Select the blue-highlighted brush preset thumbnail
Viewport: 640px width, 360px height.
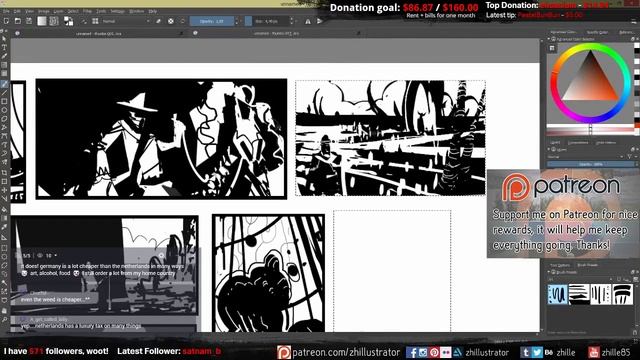click(x=558, y=294)
